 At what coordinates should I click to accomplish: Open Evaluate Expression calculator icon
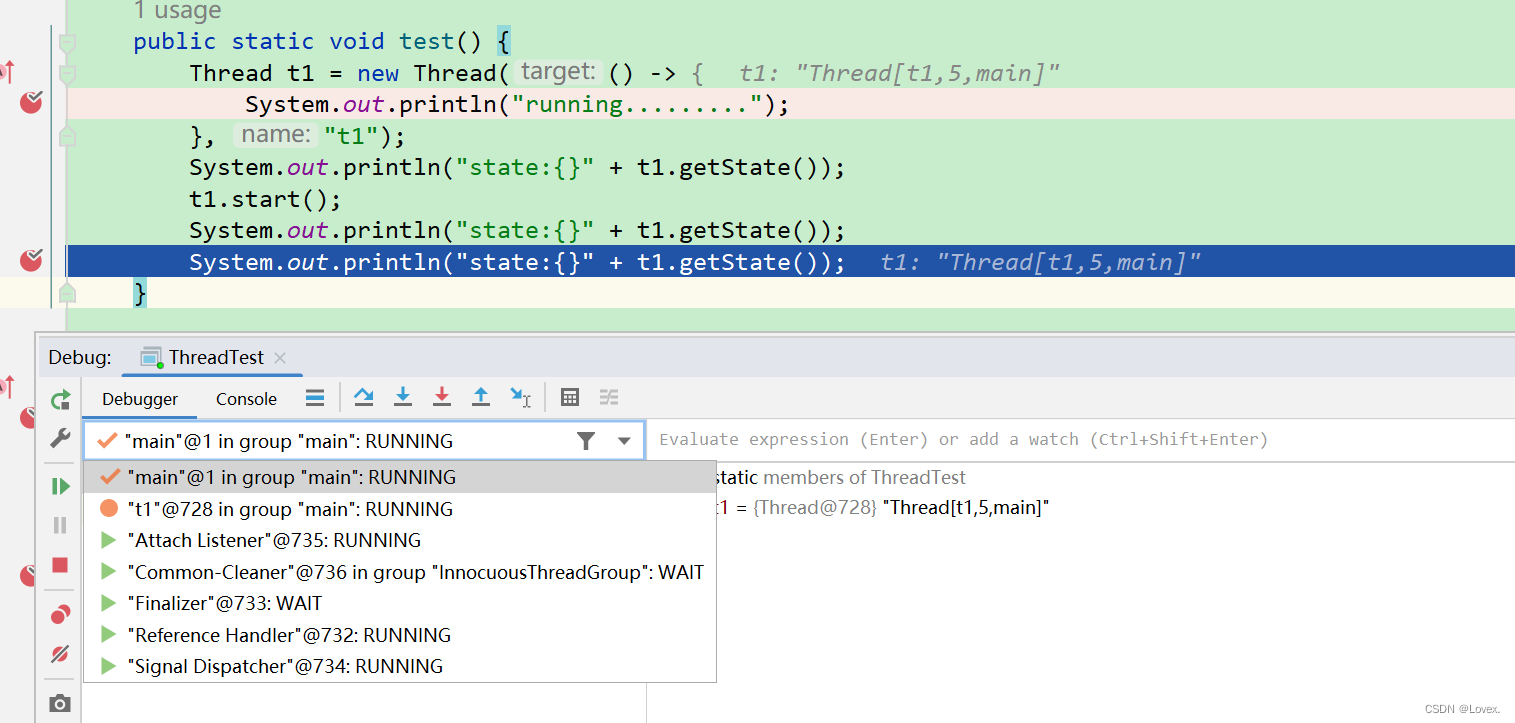click(570, 397)
